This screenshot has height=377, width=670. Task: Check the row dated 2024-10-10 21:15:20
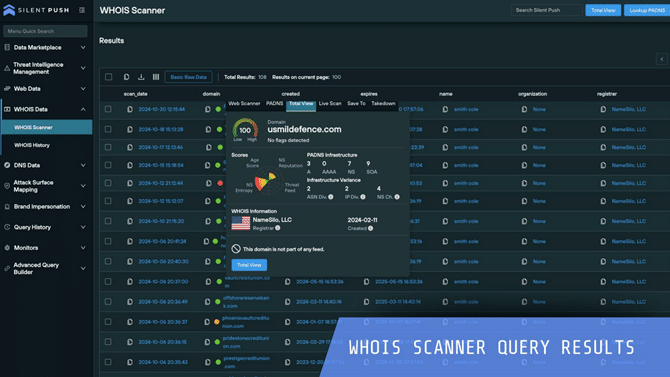click(x=108, y=221)
